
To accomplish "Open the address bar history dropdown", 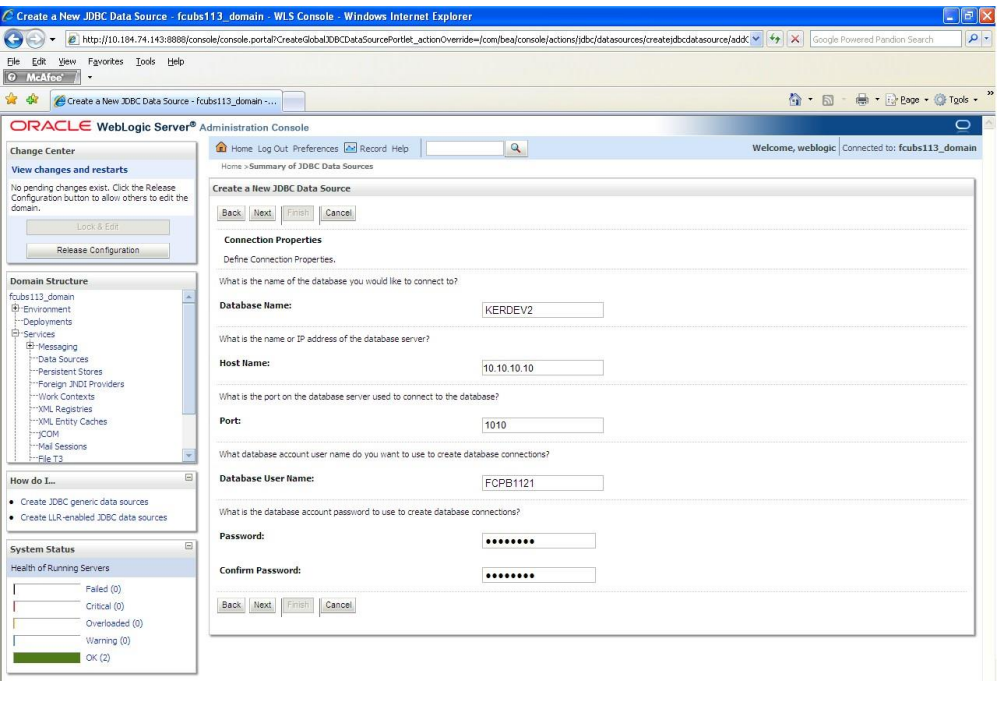I will pyautogui.click(x=756, y=40).
